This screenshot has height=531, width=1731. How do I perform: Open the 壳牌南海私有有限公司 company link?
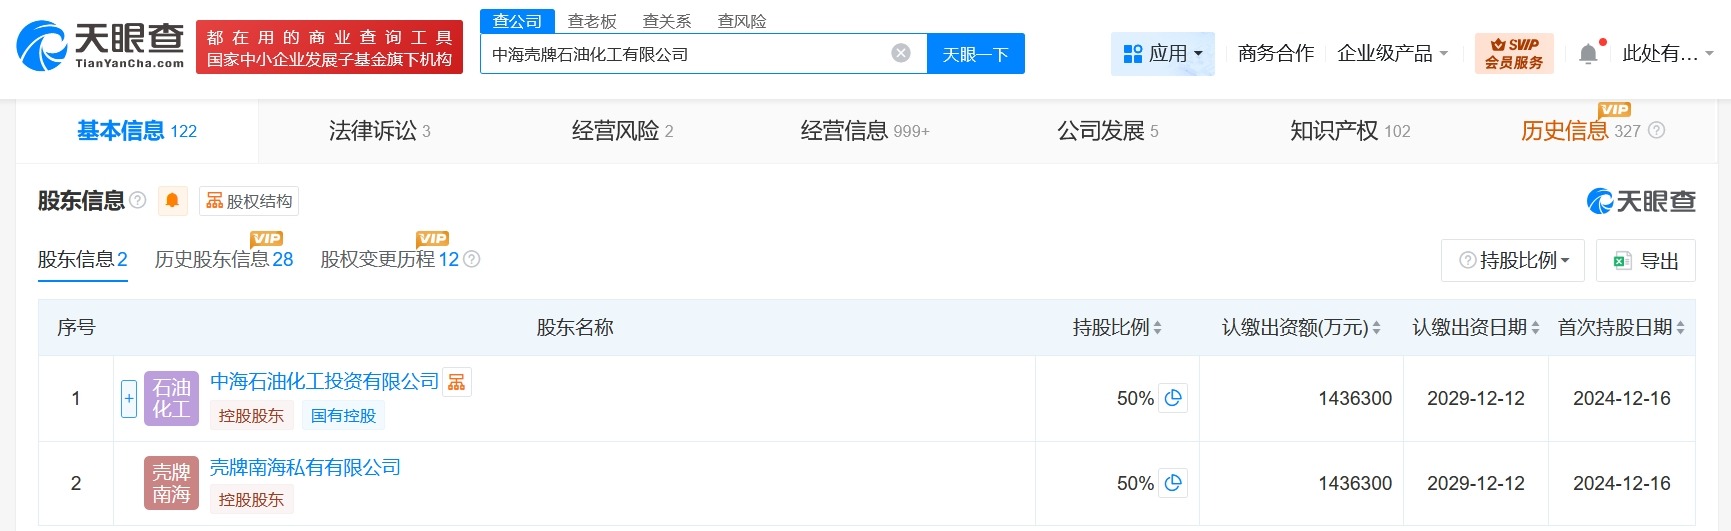pyautogui.click(x=305, y=467)
